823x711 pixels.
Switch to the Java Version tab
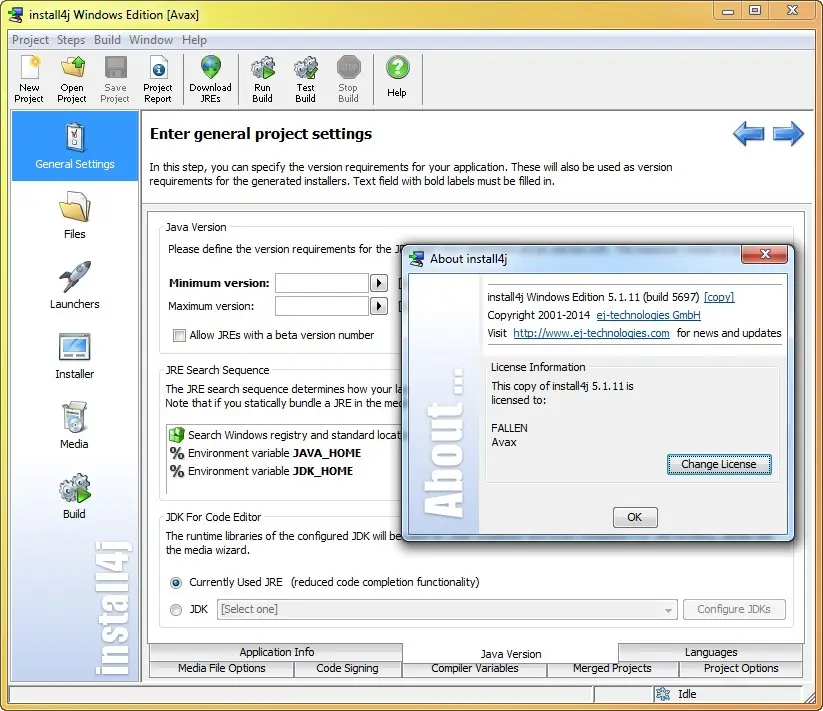pos(511,654)
